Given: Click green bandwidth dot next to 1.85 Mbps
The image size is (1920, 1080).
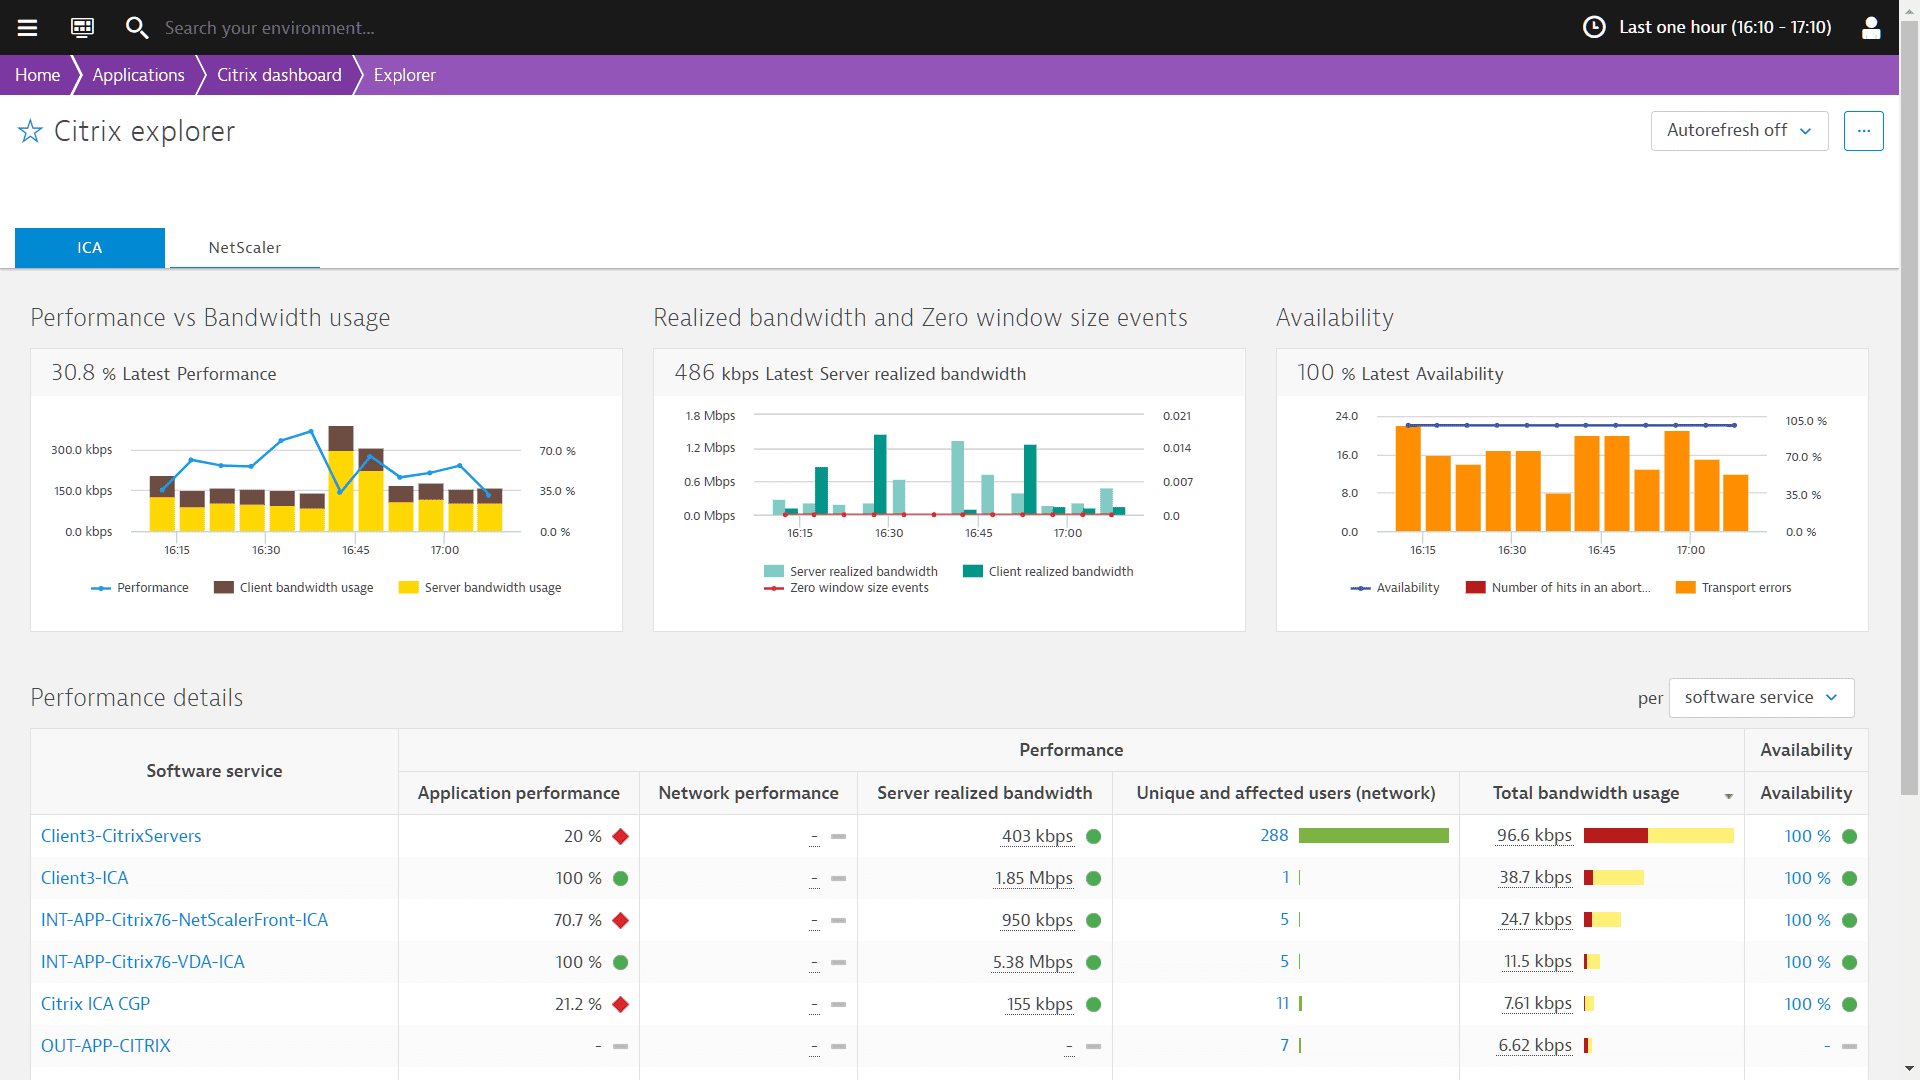Looking at the screenshot, I should (1093, 878).
